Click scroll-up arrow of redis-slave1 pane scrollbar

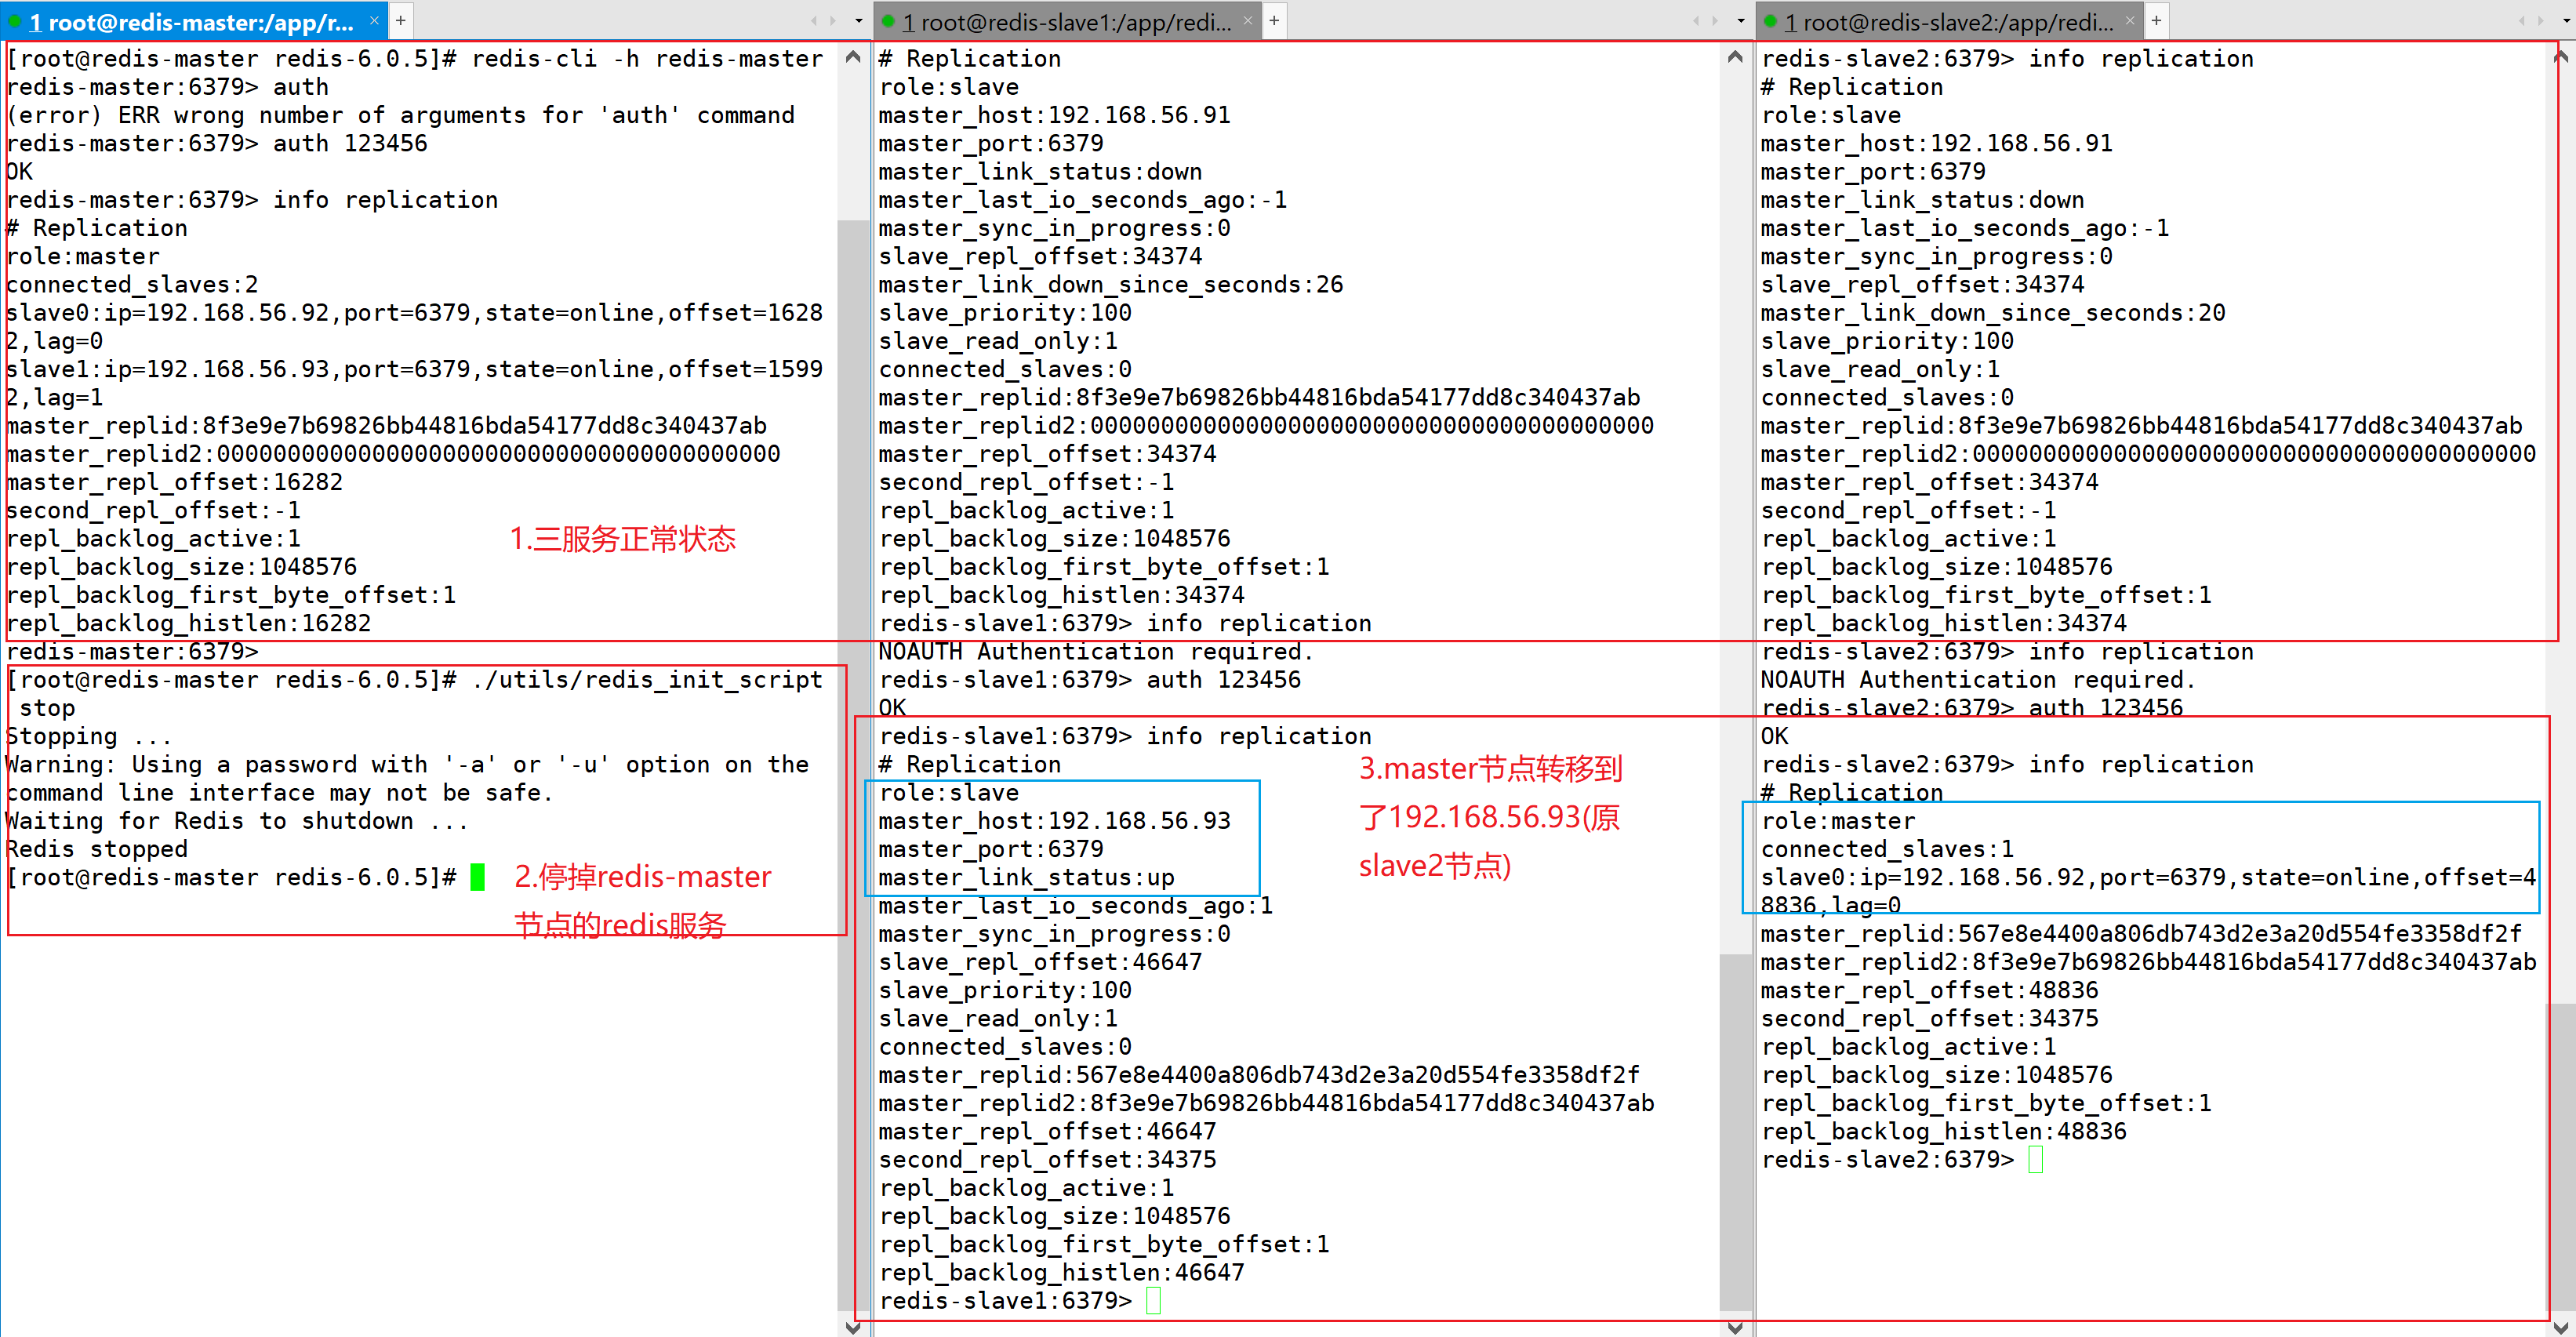click(1735, 57)
